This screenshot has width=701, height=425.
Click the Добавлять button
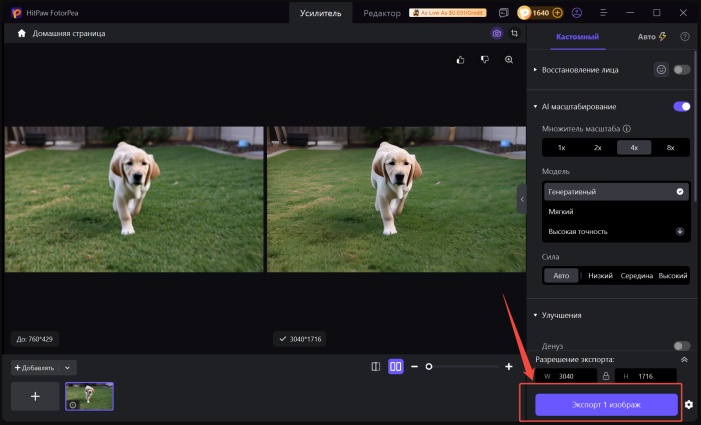34,368
